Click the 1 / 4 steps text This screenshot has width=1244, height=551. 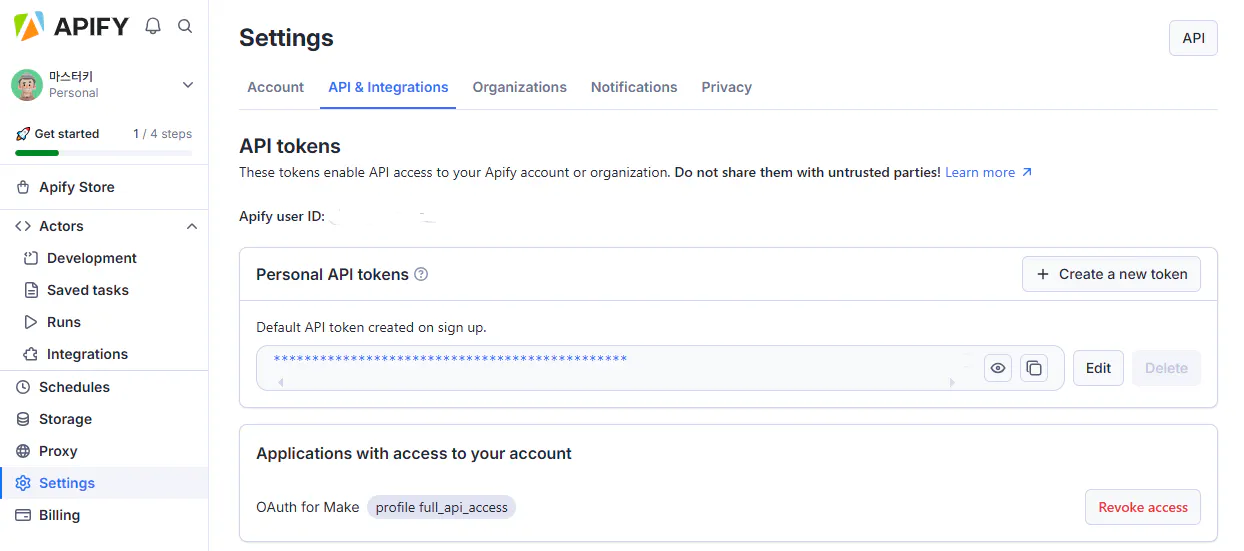coord(162,134)
